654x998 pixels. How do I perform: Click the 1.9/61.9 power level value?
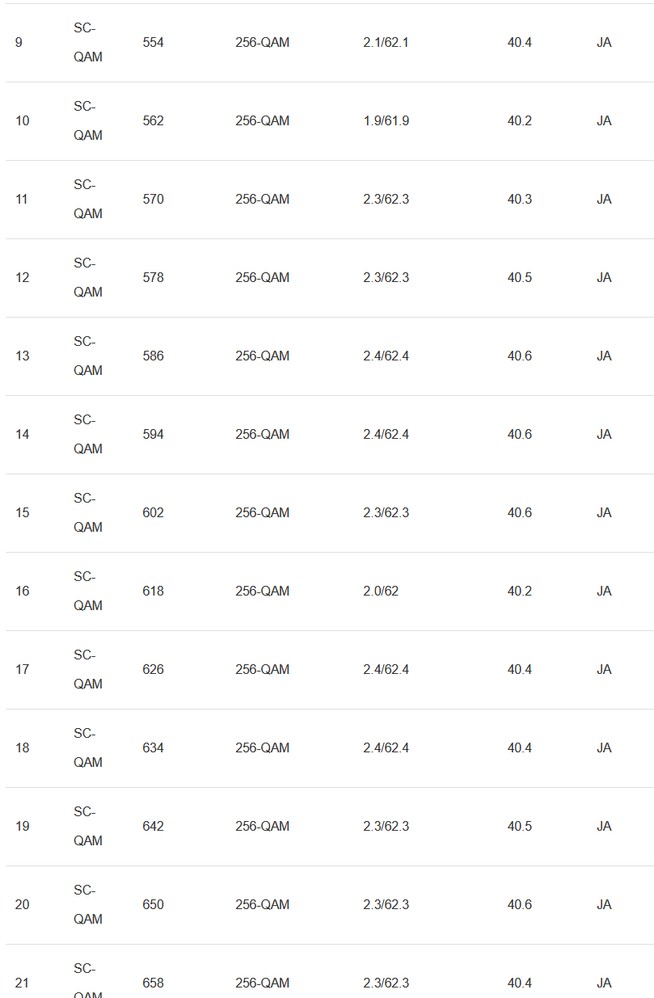click(x=386, y=121)
